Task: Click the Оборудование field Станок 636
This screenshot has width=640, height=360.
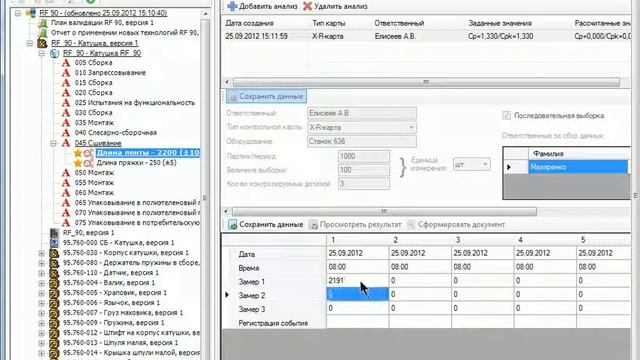Action: 362,141
